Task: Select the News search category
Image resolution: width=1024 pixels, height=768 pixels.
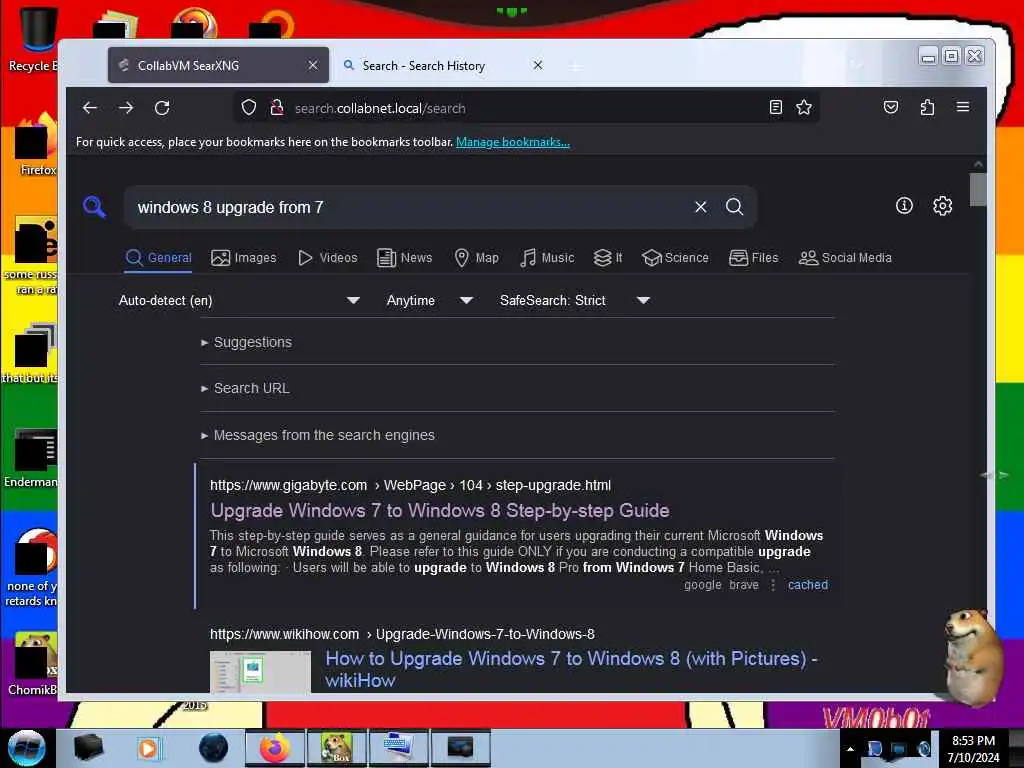Action: [405, 258]
